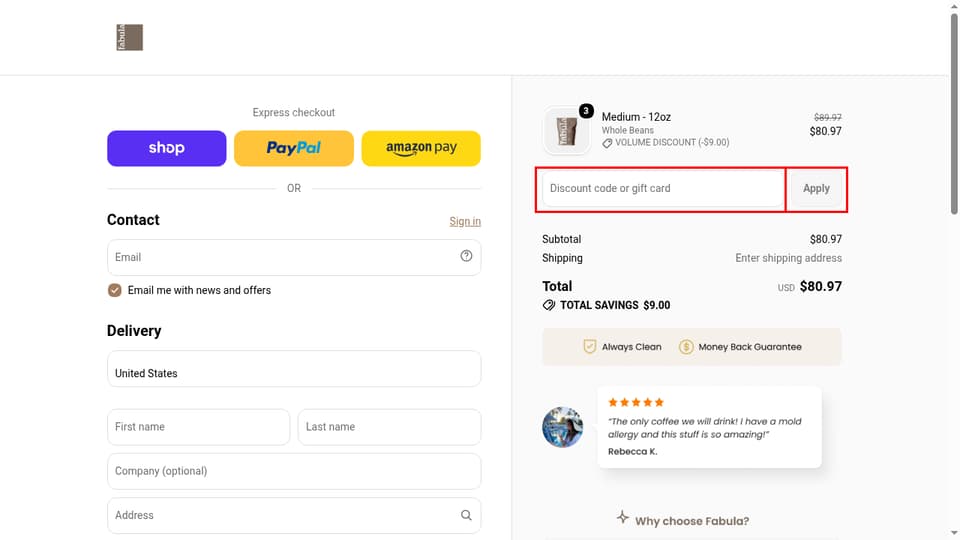
Task: Uncheck Email me with news and offers
Action: click(114, 290)
